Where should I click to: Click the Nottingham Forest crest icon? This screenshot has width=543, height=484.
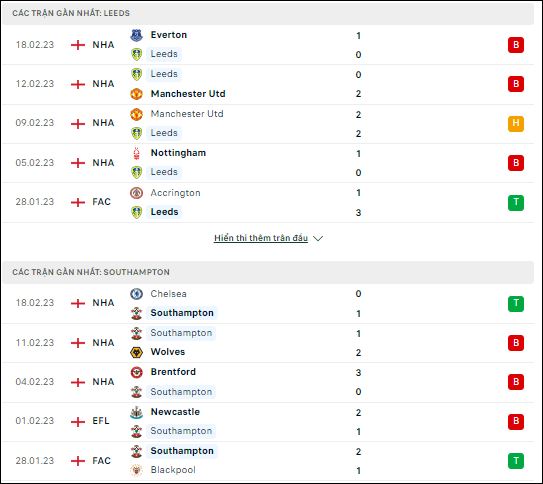click(136, 153)
